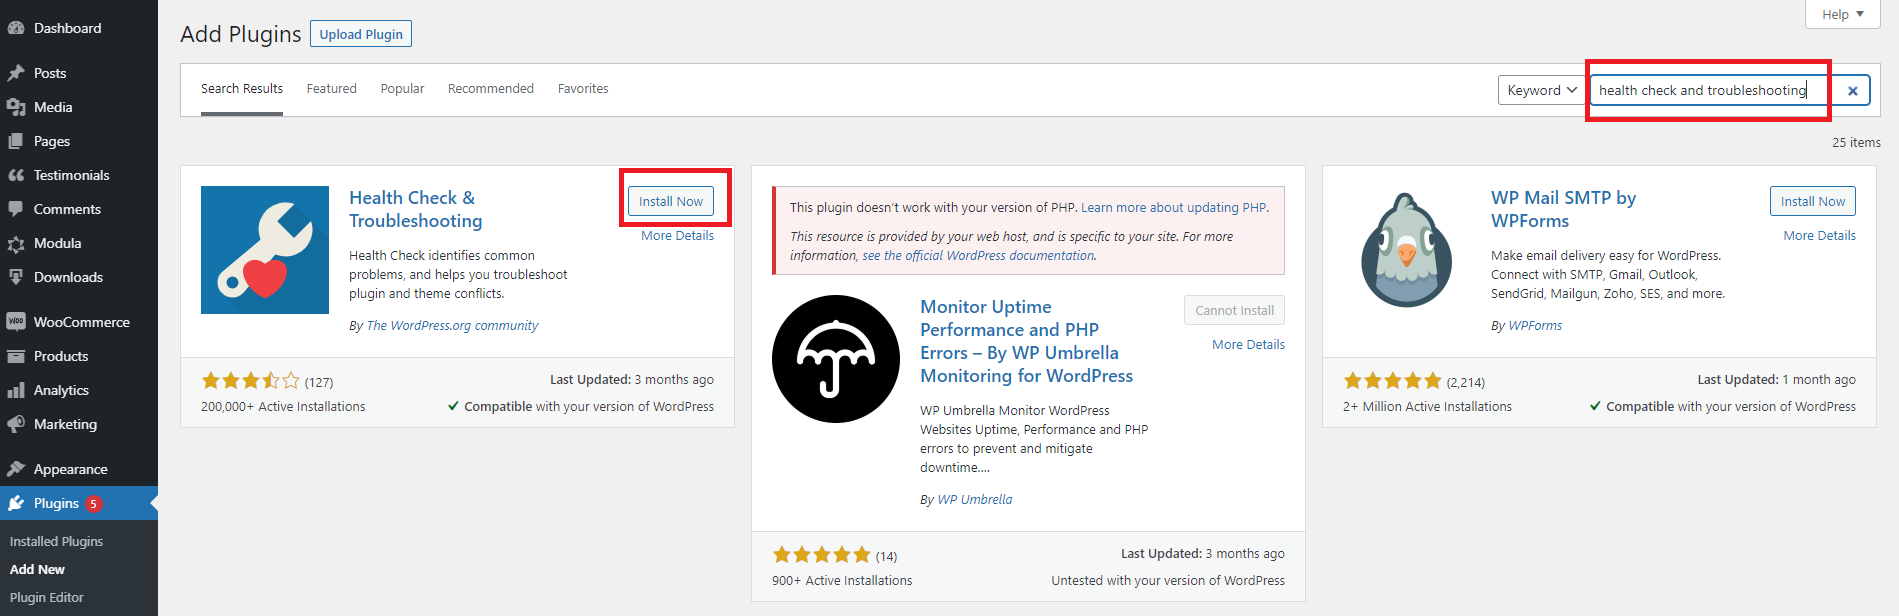Click the WPForms author link

[x=1535, y=326]
